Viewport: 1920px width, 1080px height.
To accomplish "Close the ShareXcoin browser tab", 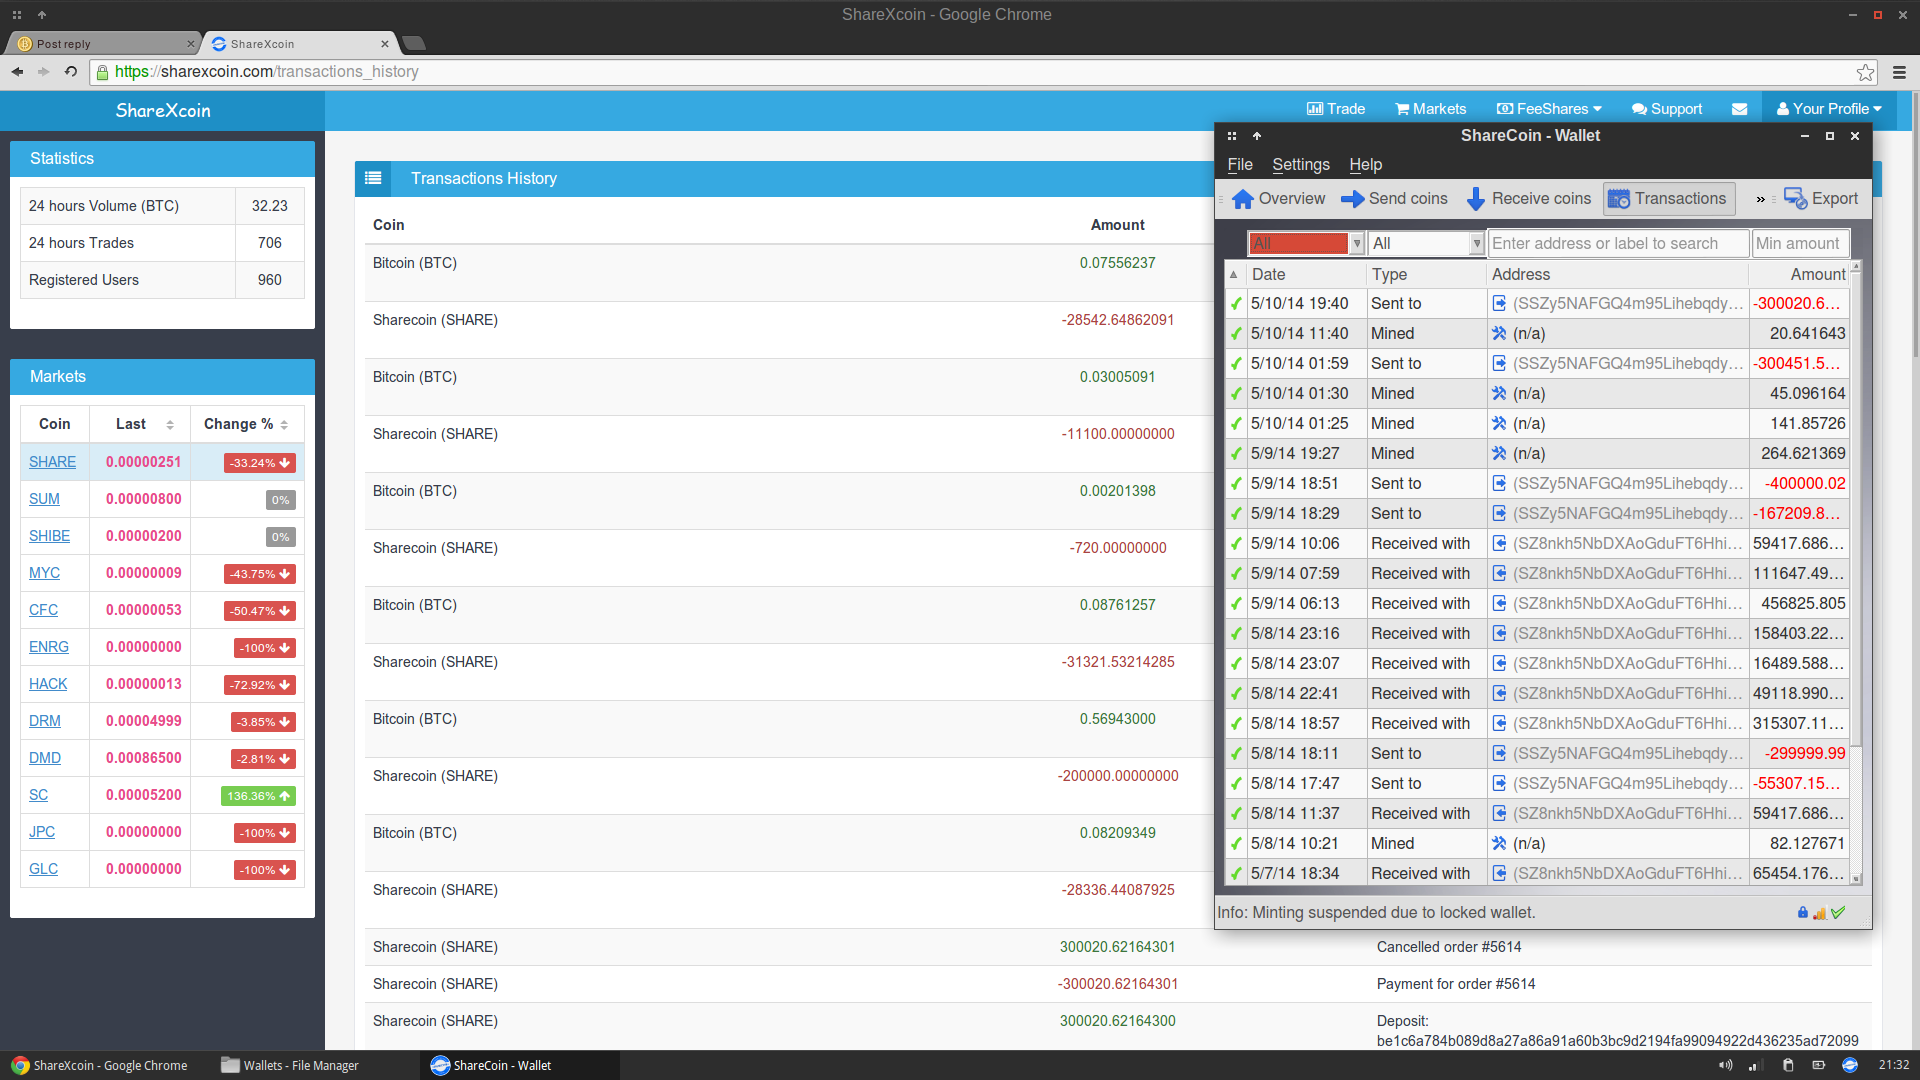I will 385,44.
